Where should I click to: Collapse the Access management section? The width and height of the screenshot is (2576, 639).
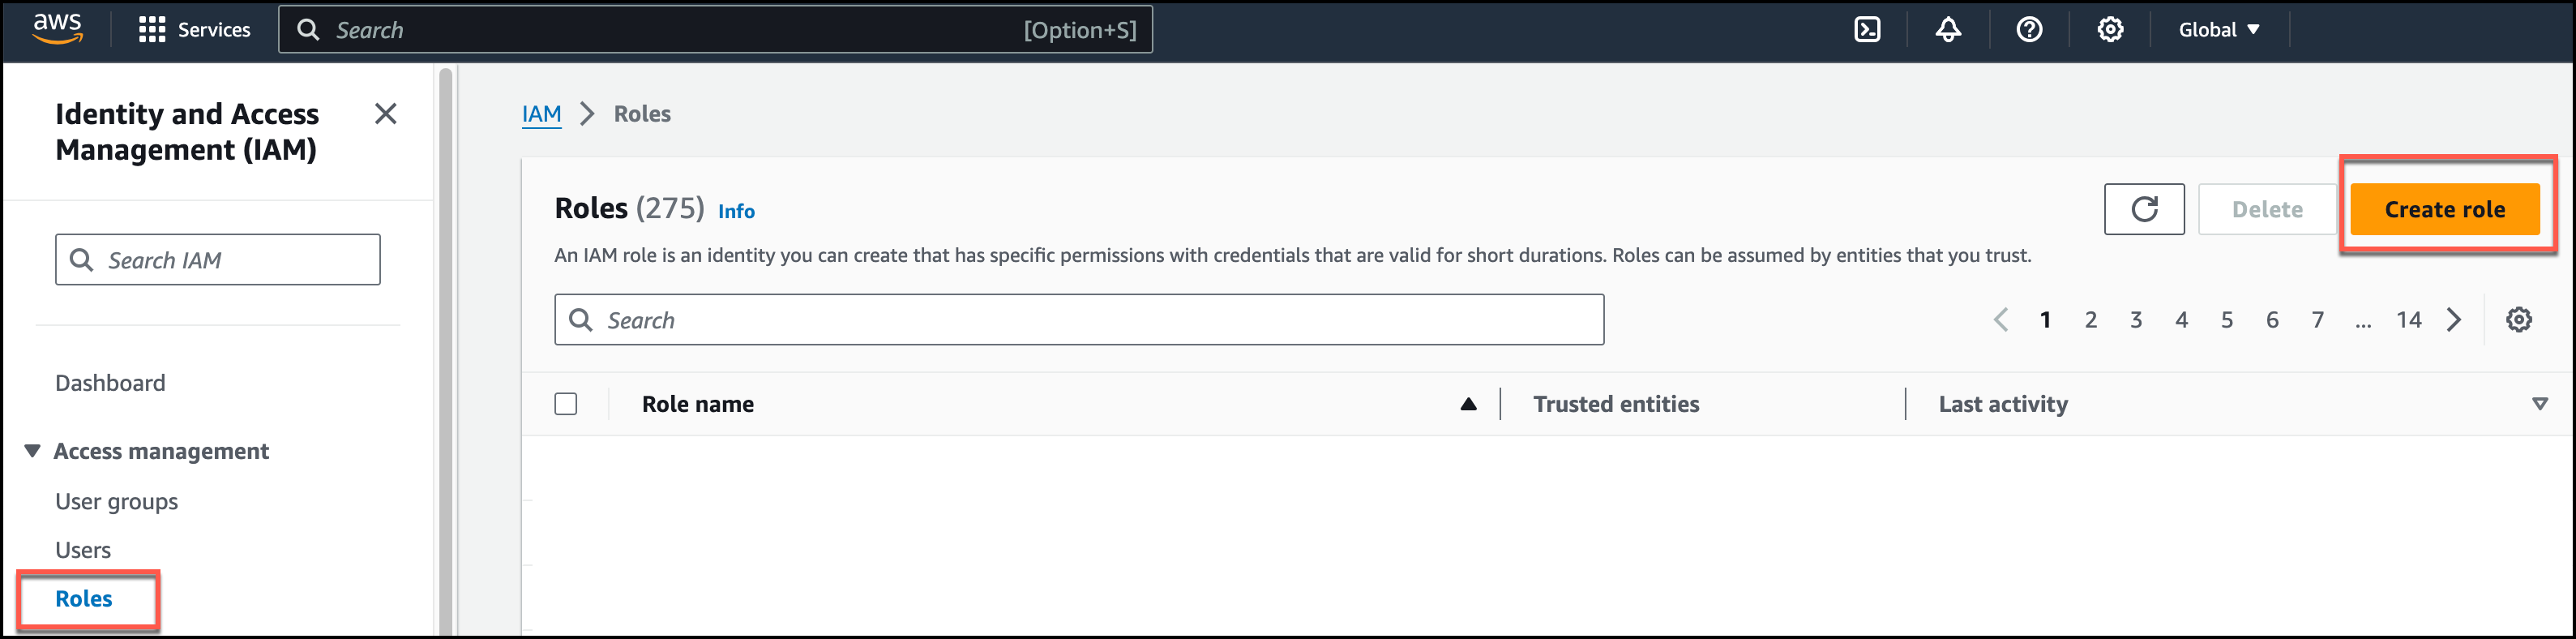(33, 451)
